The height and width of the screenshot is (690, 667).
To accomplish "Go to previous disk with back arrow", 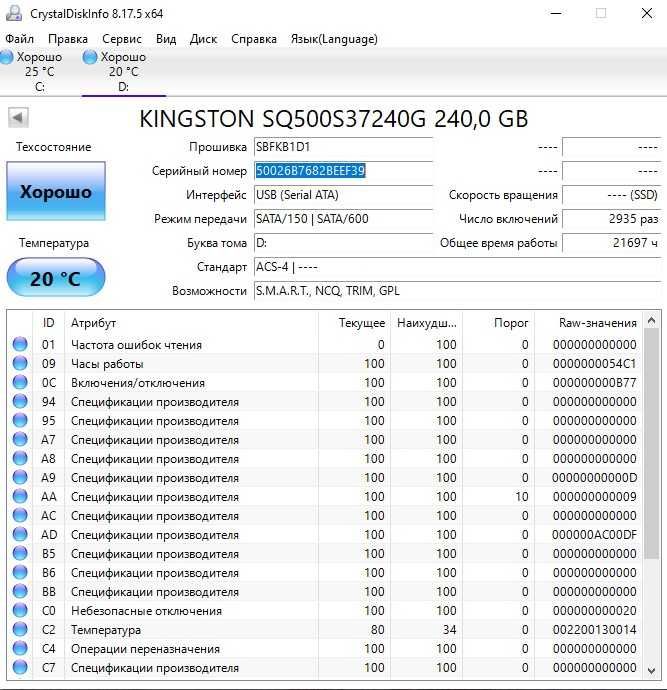I will (18, 117).
